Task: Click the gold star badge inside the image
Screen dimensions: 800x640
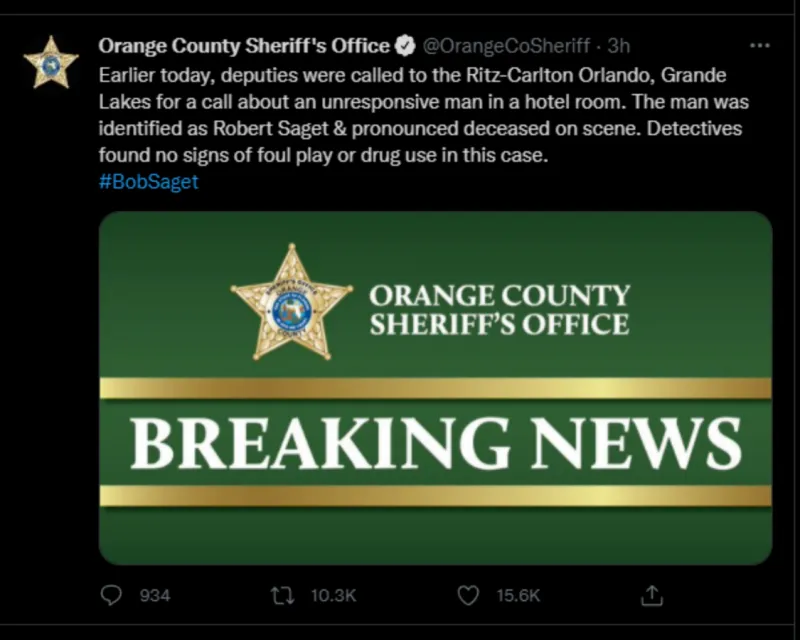Action: point(291,302)
